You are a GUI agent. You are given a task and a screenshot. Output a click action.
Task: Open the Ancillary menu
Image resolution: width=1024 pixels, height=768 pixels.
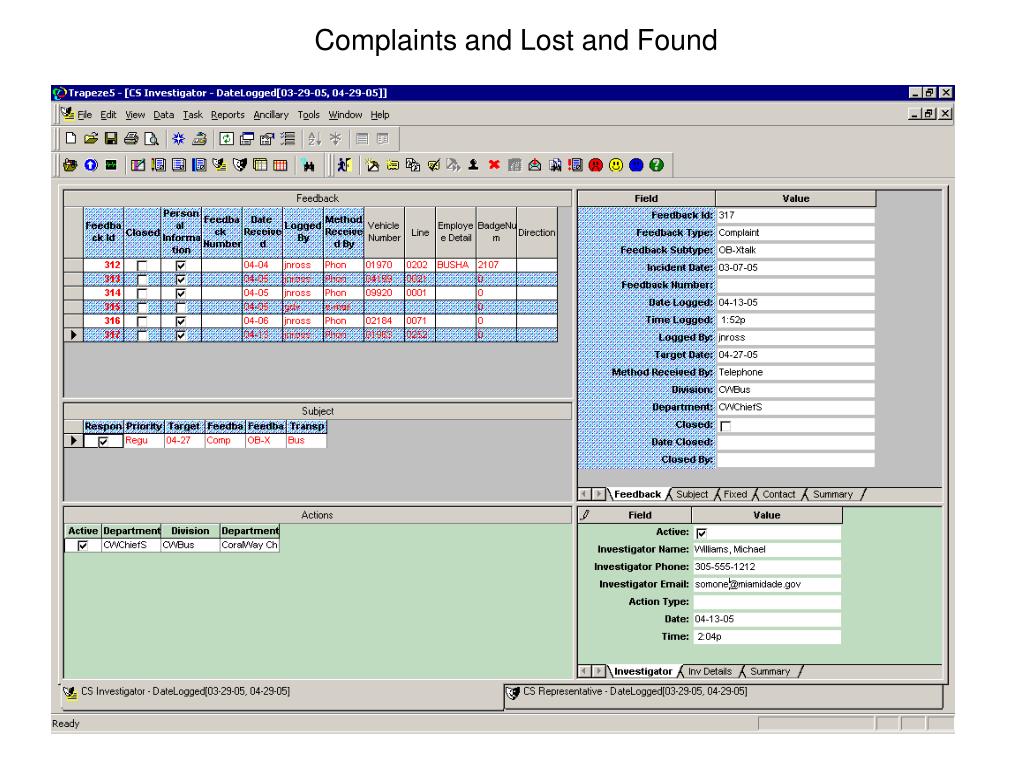point(271,115)
